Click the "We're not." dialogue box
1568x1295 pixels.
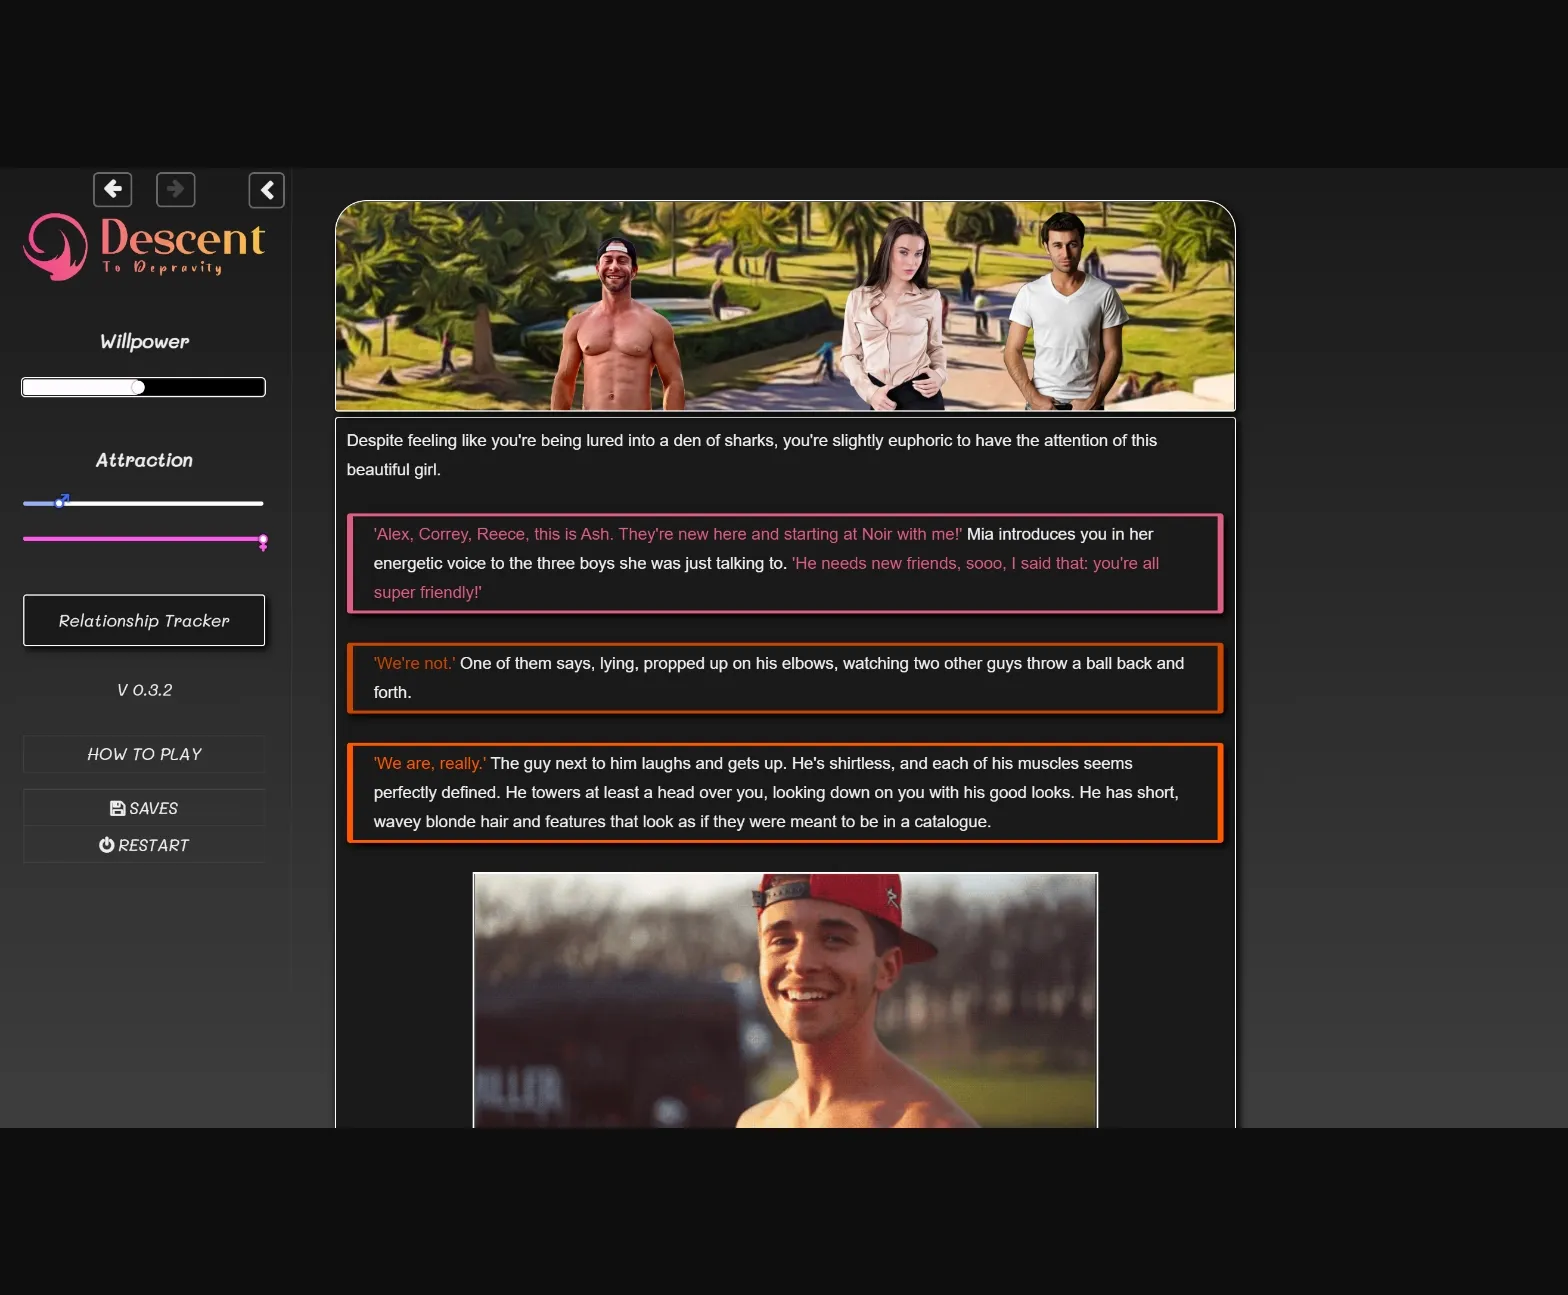785,678
